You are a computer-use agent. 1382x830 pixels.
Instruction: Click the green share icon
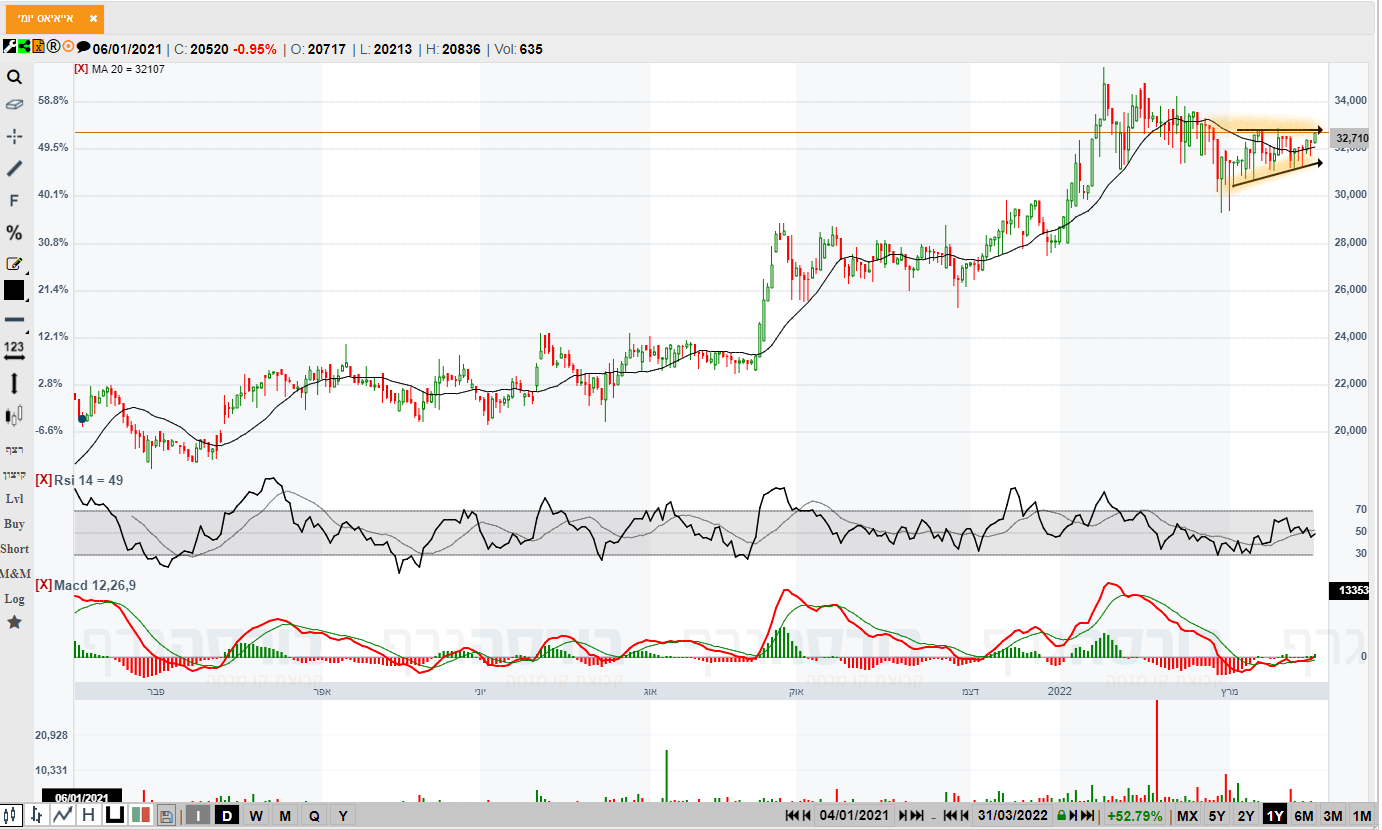(24, 47)
